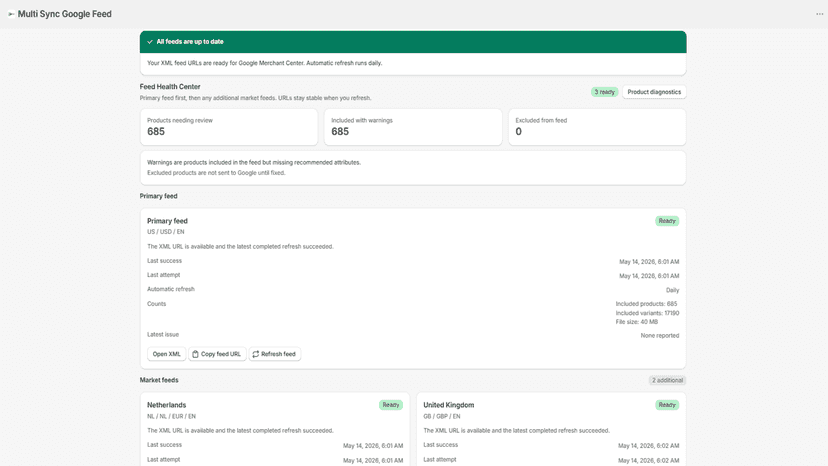
Task: Click the Primary feed card title
Action: pos(167,221)
